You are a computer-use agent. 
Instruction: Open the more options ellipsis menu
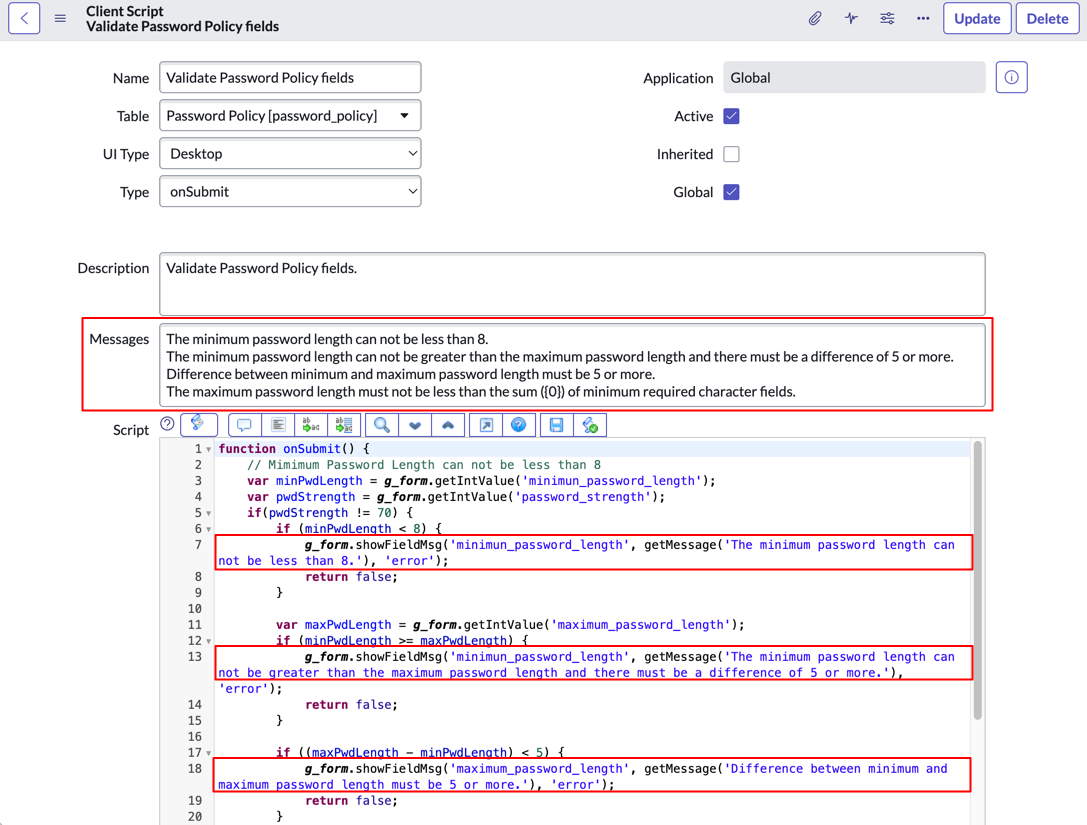923,19
